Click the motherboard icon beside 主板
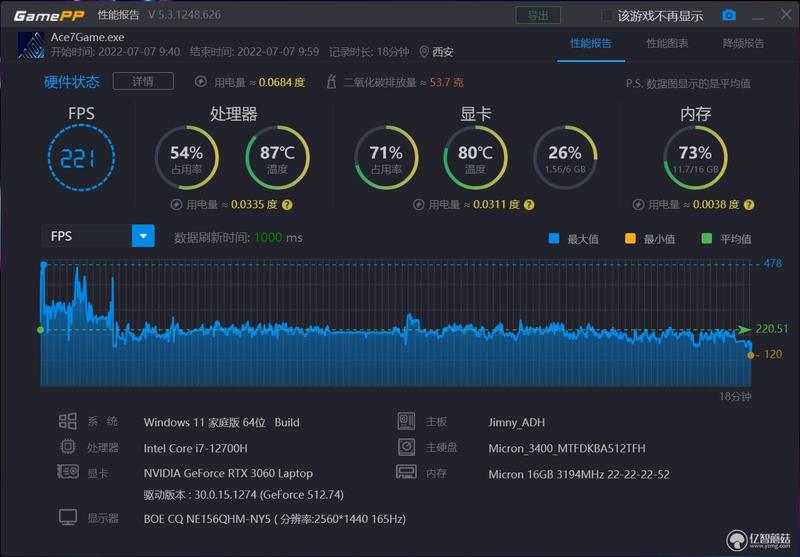Image resolution: width=800 pixels, height=557 pixels. 407,421
